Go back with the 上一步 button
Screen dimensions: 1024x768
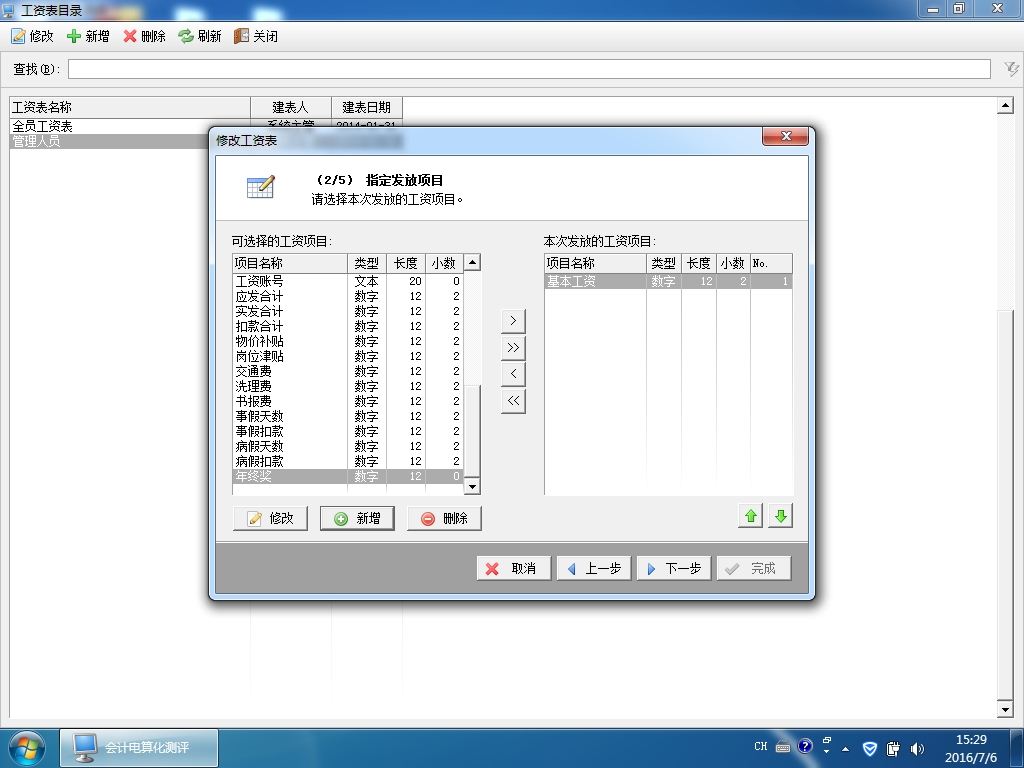[594, 568]
